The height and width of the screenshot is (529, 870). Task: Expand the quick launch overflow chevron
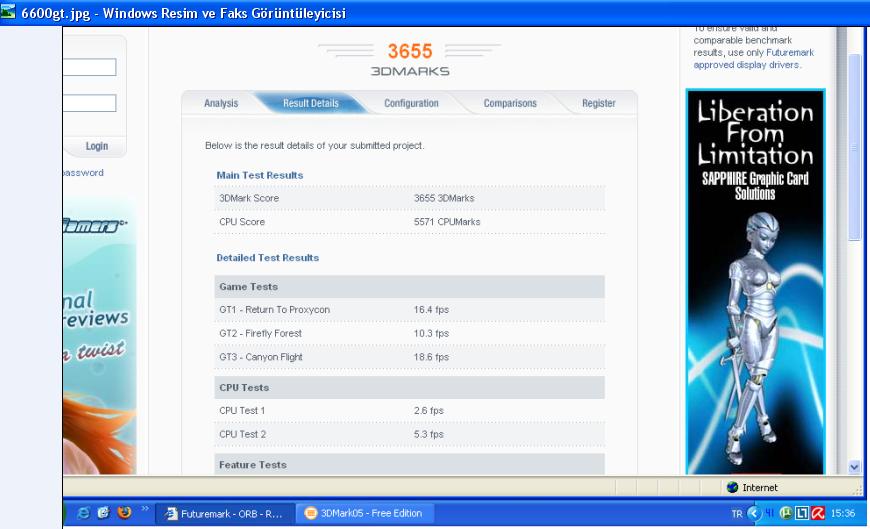[x=145, y=508]
